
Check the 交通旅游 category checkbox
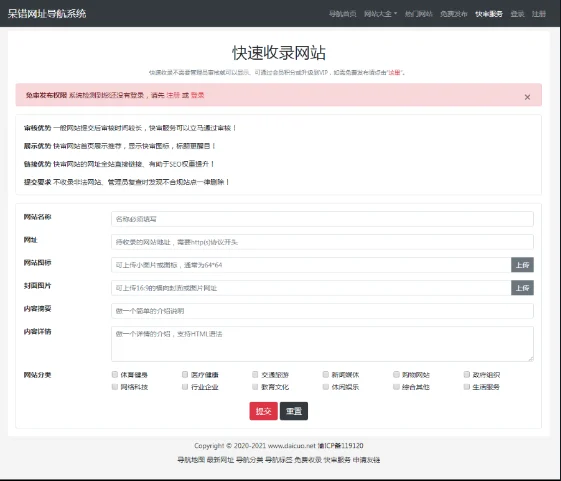(255, 374)
